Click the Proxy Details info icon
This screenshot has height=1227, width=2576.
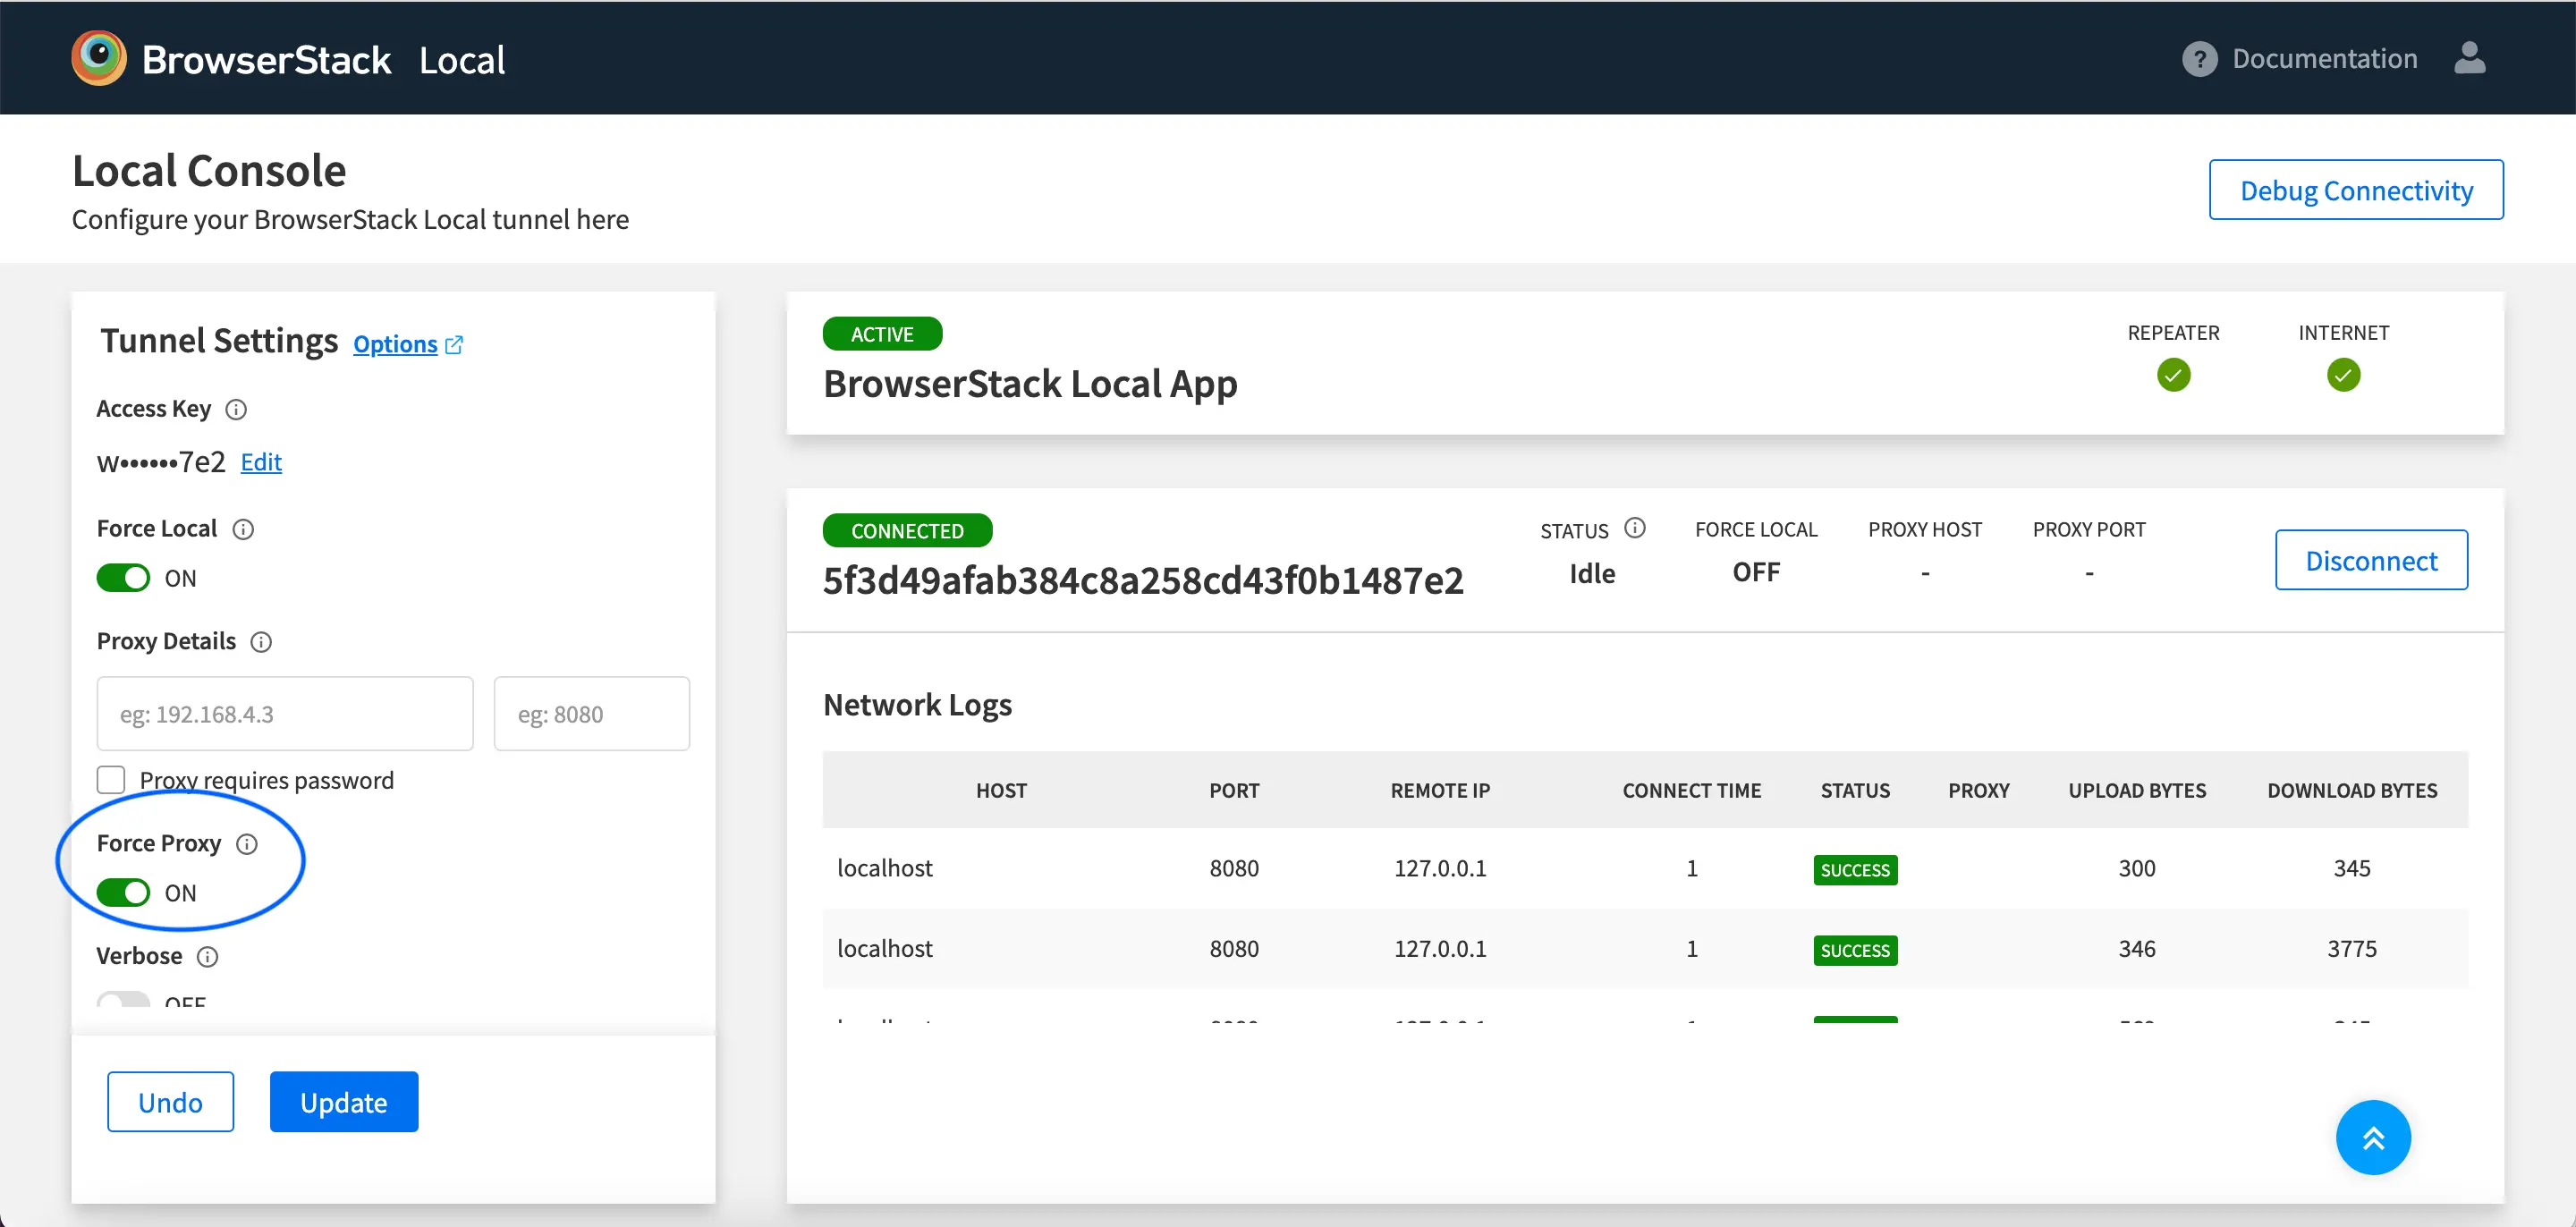tap(261, 642)
